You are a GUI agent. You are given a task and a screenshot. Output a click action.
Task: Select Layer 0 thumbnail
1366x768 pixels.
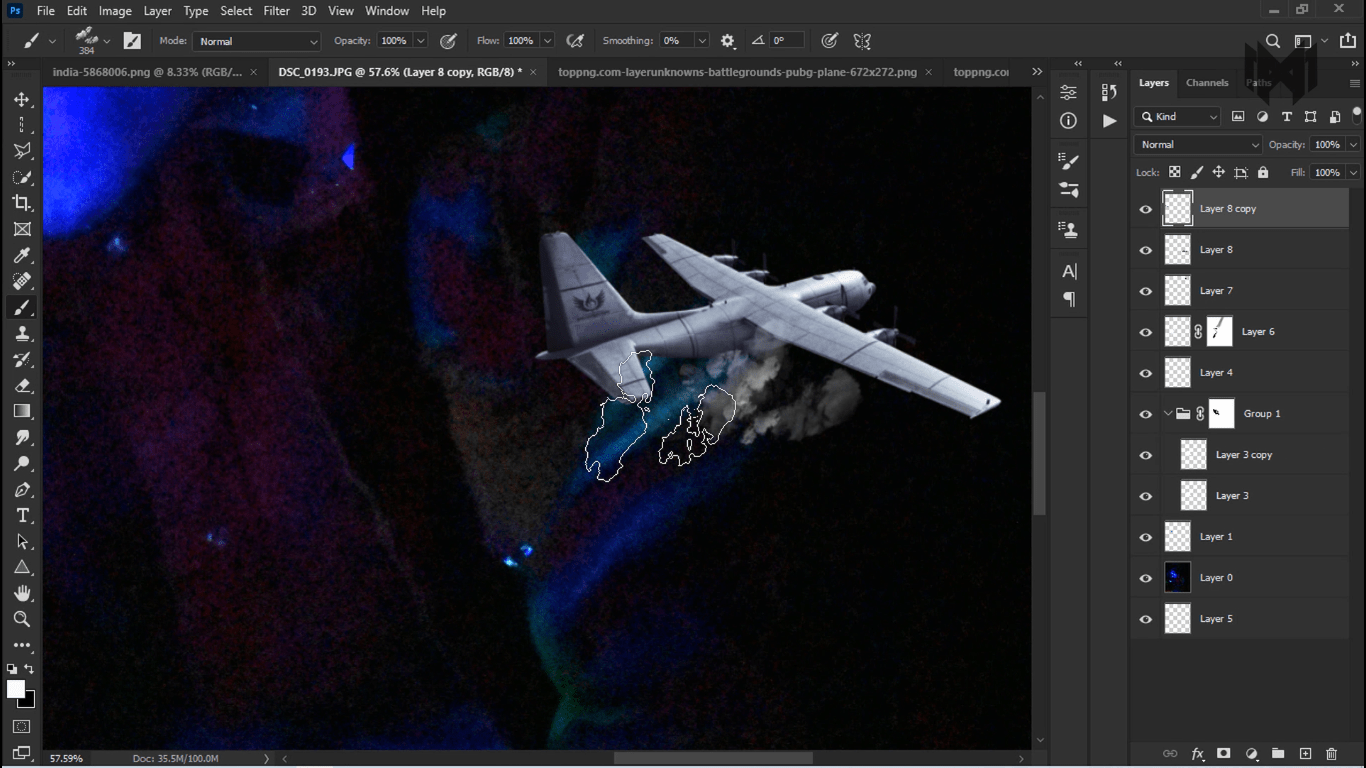[x=1178, y=578]
